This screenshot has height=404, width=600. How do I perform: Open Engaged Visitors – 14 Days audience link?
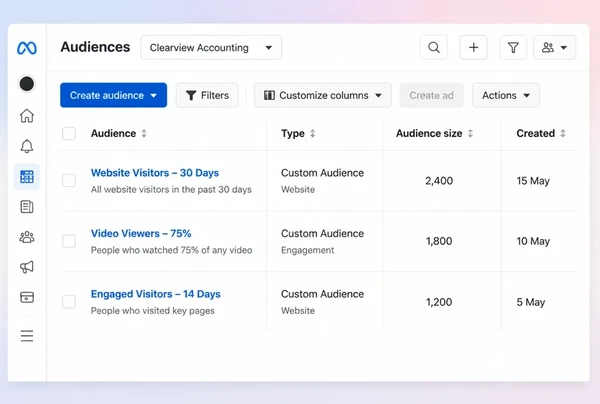[x=155, y=294]
